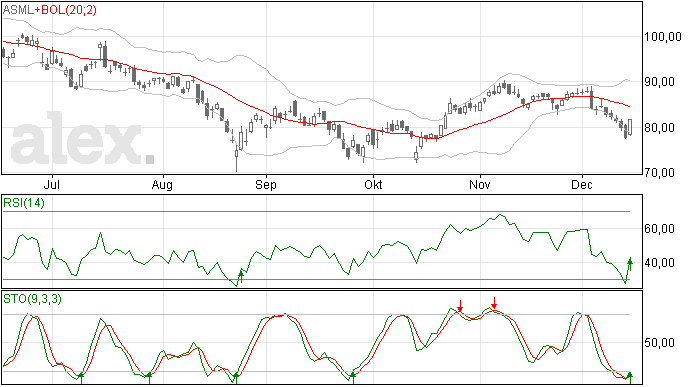
Task: Click the Dec month label
Action: (x=582, y=184)
